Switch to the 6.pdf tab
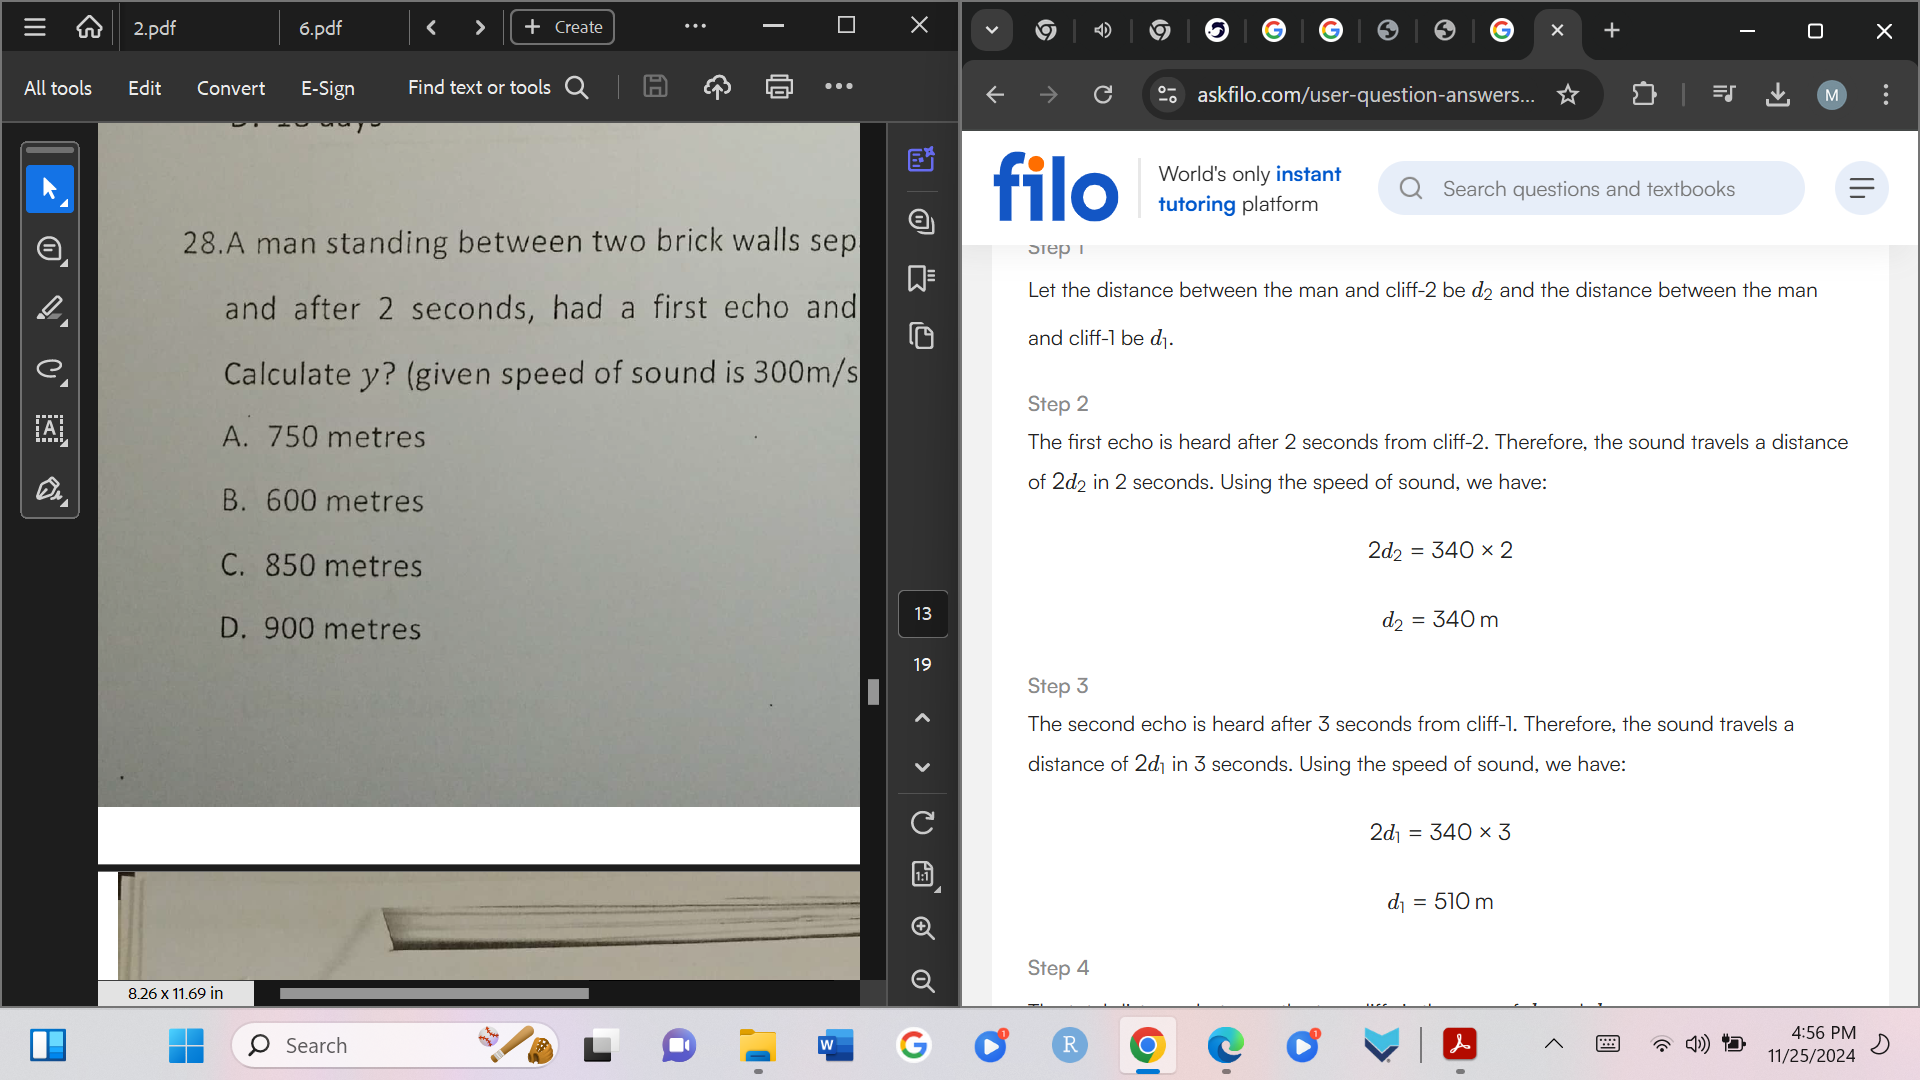This screenshot has height=1080, width=1920. (320, 28)
